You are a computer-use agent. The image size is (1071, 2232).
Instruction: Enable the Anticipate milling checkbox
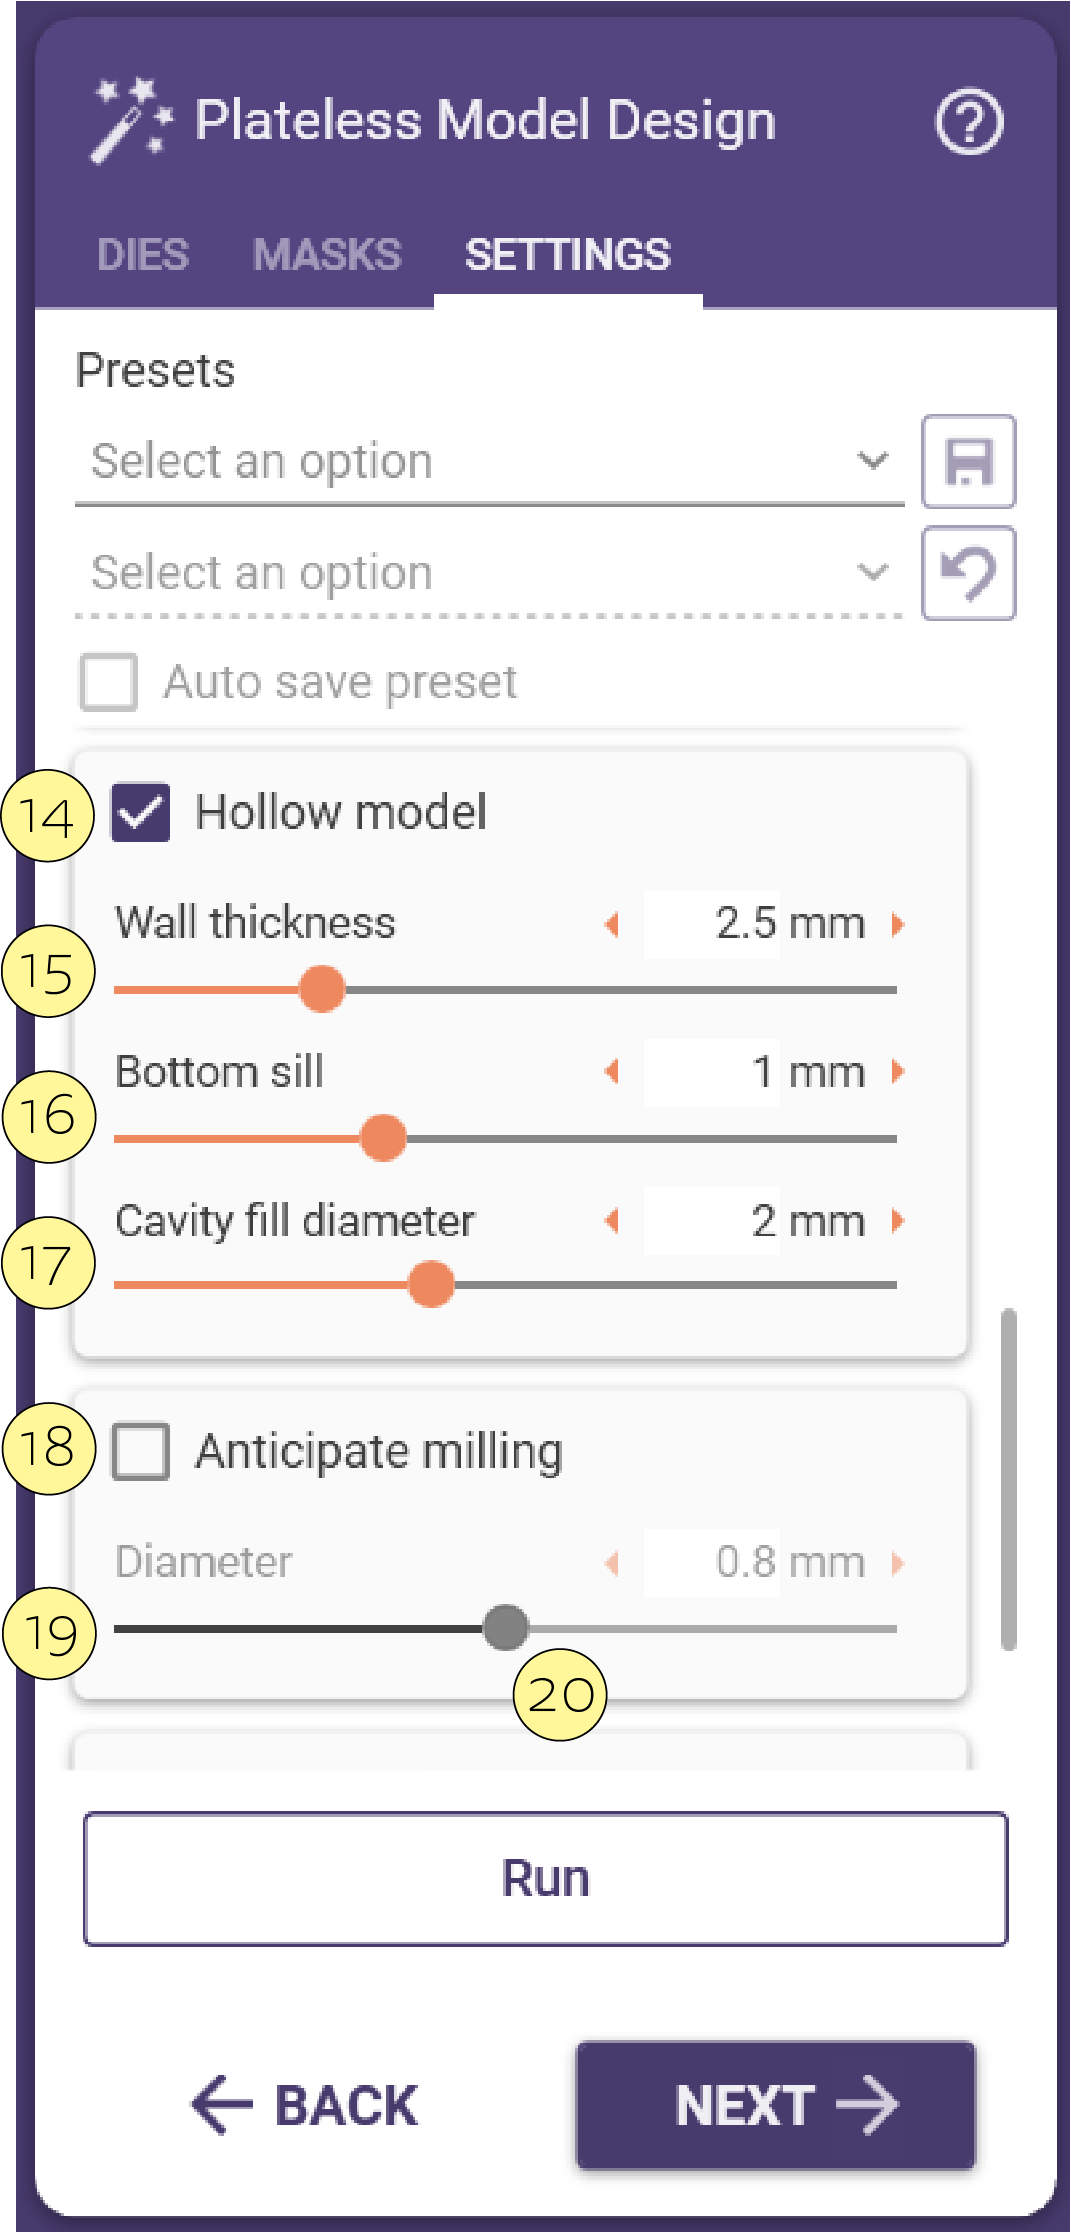coord(140,1451)
